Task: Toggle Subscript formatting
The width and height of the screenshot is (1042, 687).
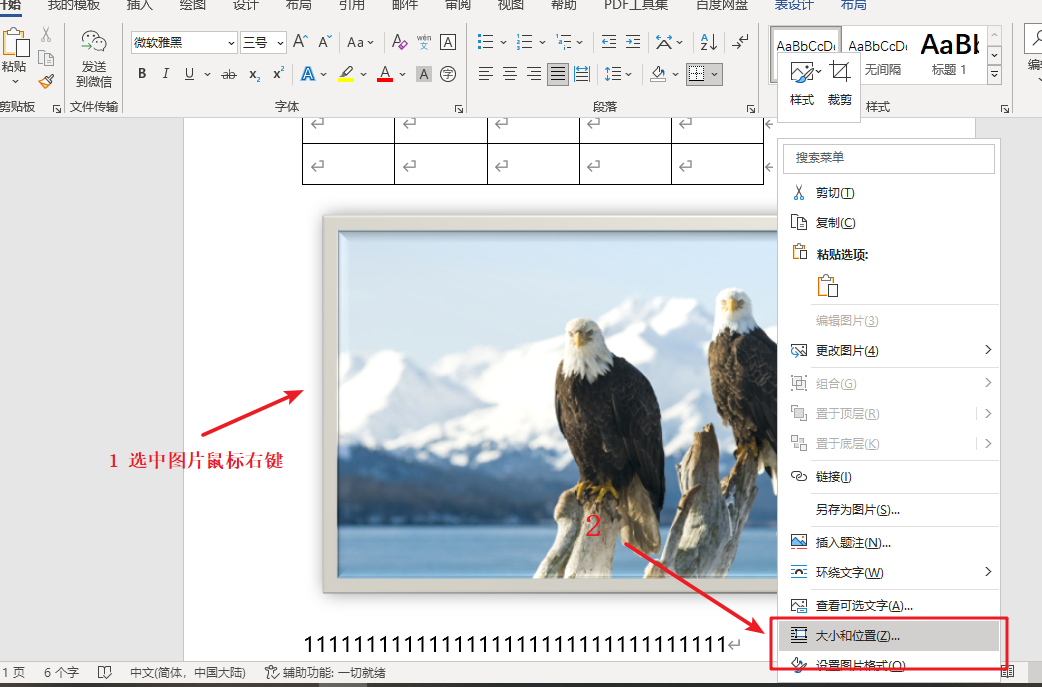Action: [x=255, y=74]
